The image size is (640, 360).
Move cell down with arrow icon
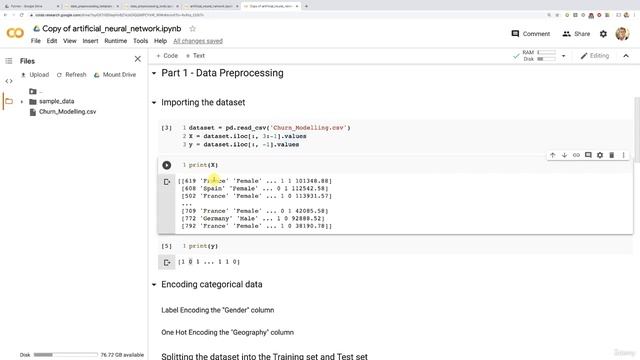[x=564, y=155]
